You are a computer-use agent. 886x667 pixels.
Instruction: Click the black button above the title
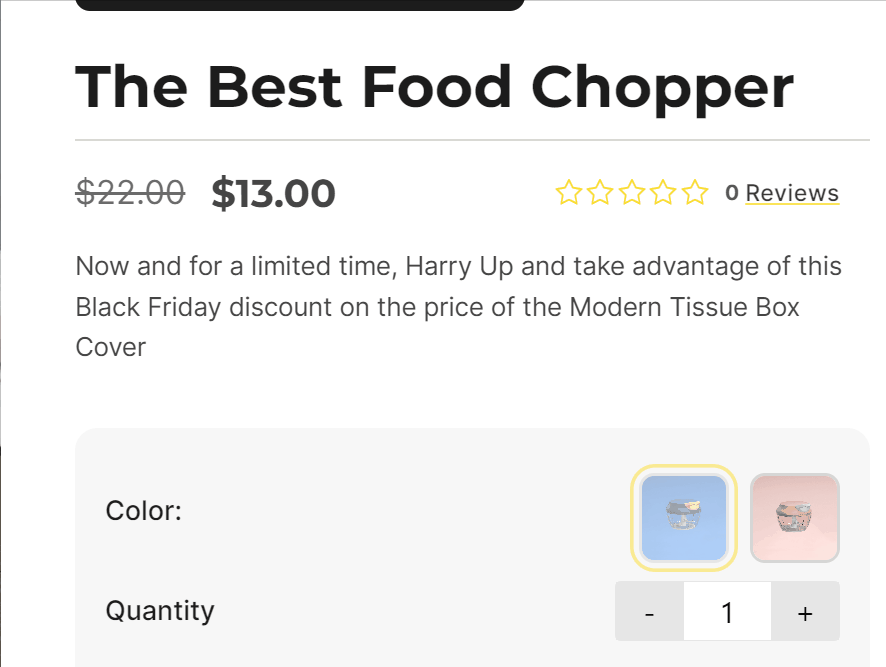pyautogui.click(x=300, y=5)
